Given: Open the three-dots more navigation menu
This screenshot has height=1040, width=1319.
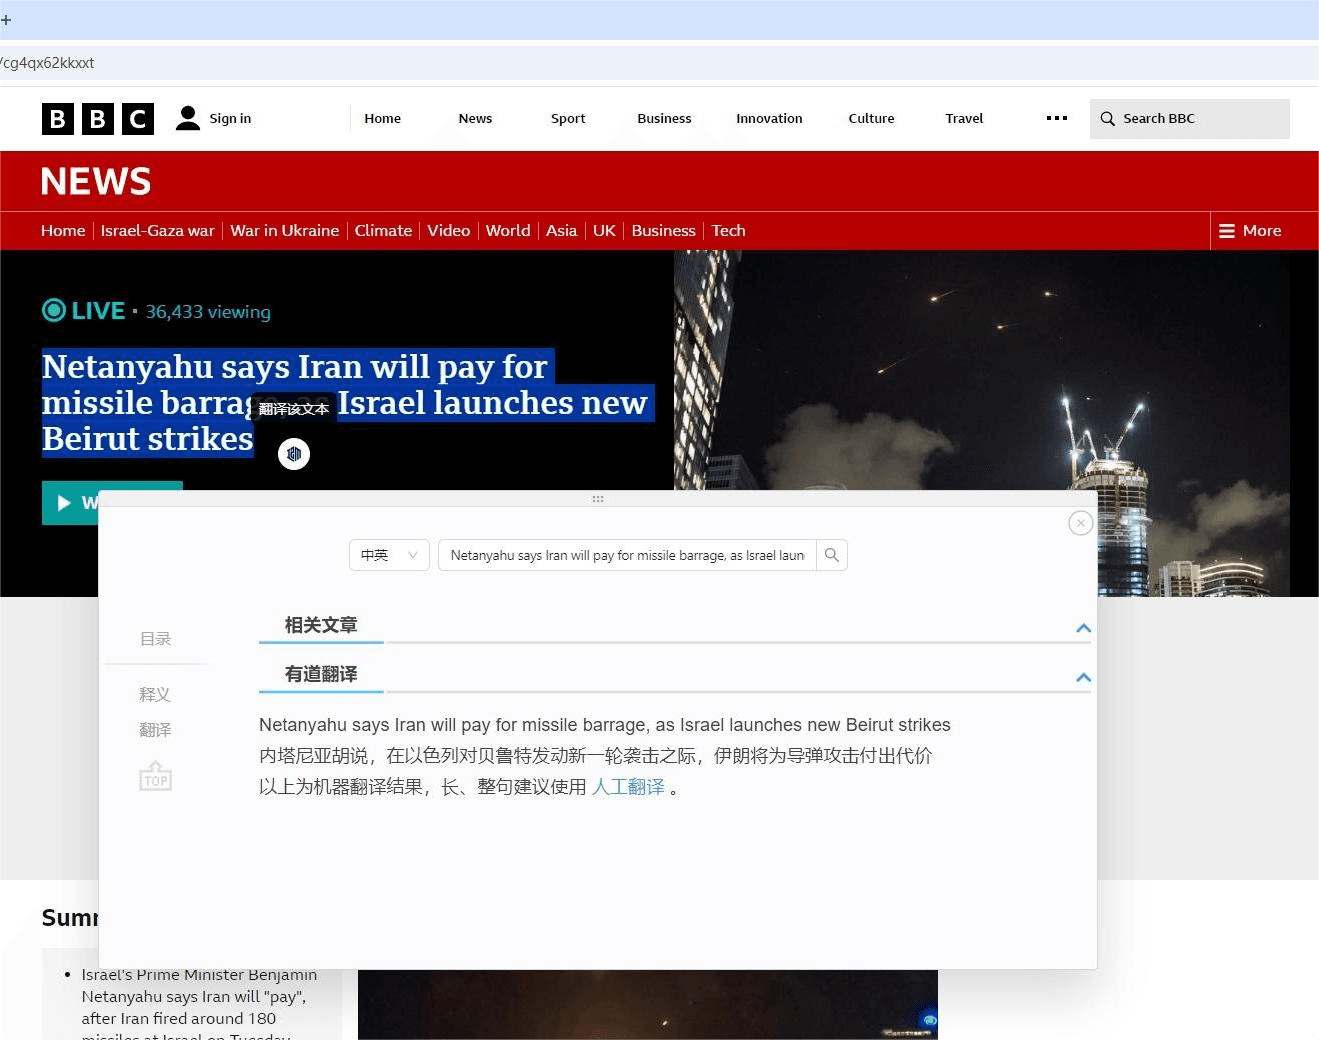Looking at the screenshot, I should click(1056, 118).
